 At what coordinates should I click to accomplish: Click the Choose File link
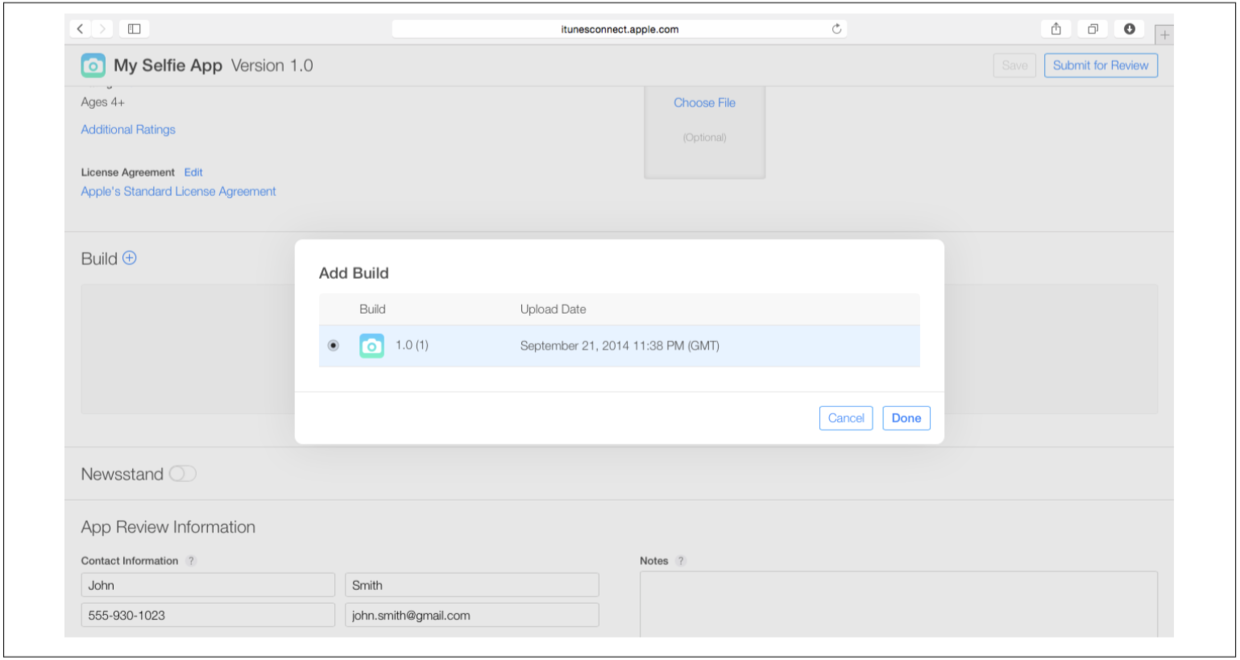point(704,103)
